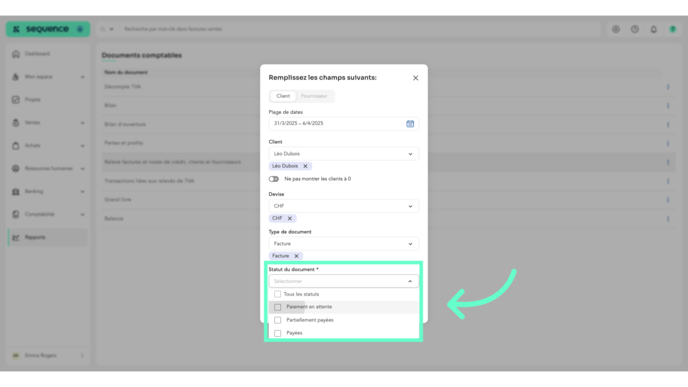Remove the Facture document type tag
The height and width of the screenshot is (387, 688).
296,256
